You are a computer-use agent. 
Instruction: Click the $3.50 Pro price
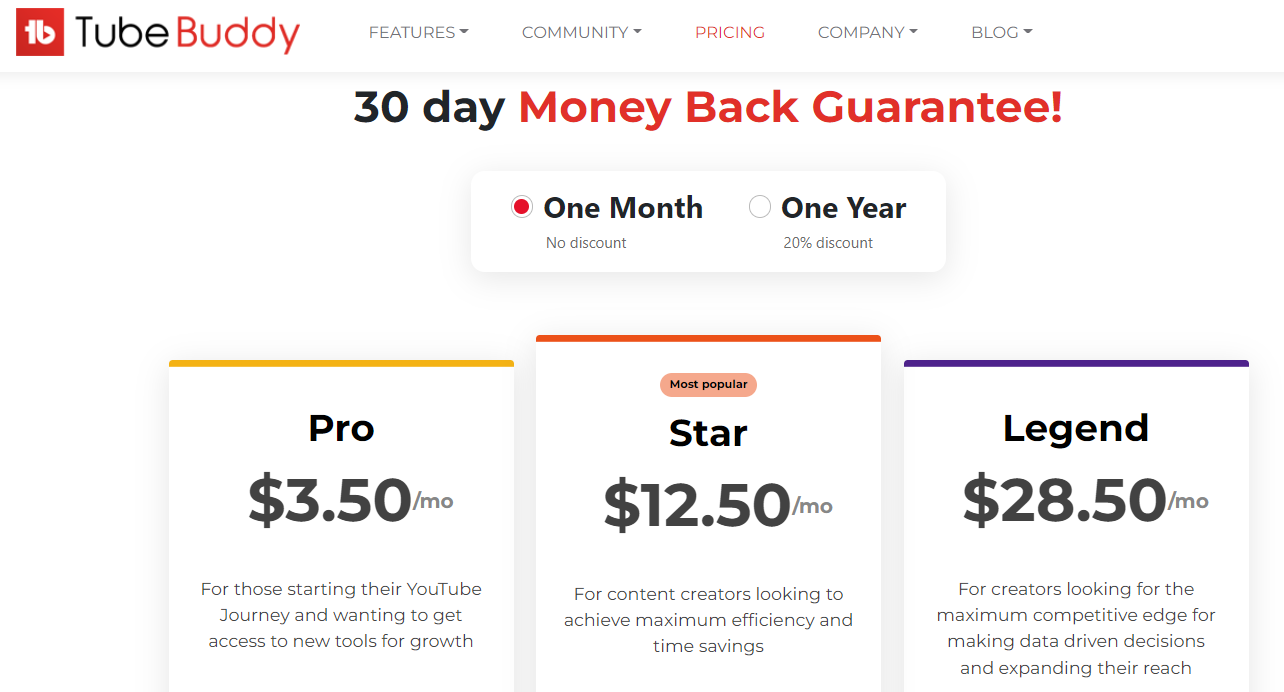point(330,500)
